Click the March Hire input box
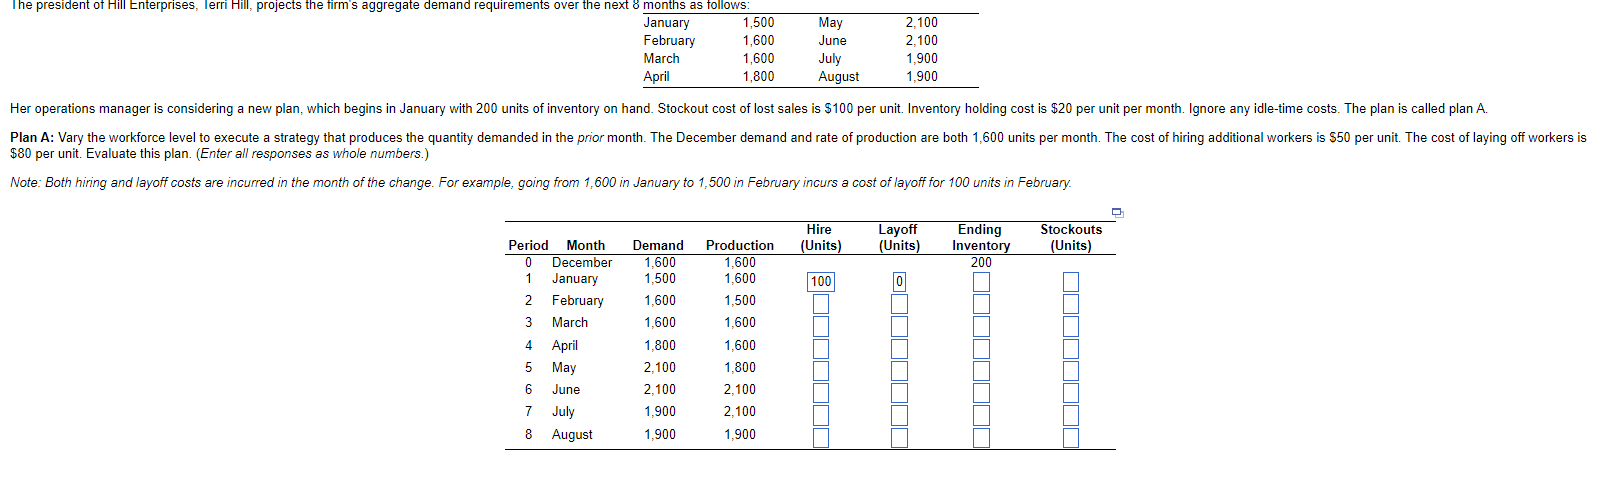This screenshot has height=493, width=1600. 821,326
